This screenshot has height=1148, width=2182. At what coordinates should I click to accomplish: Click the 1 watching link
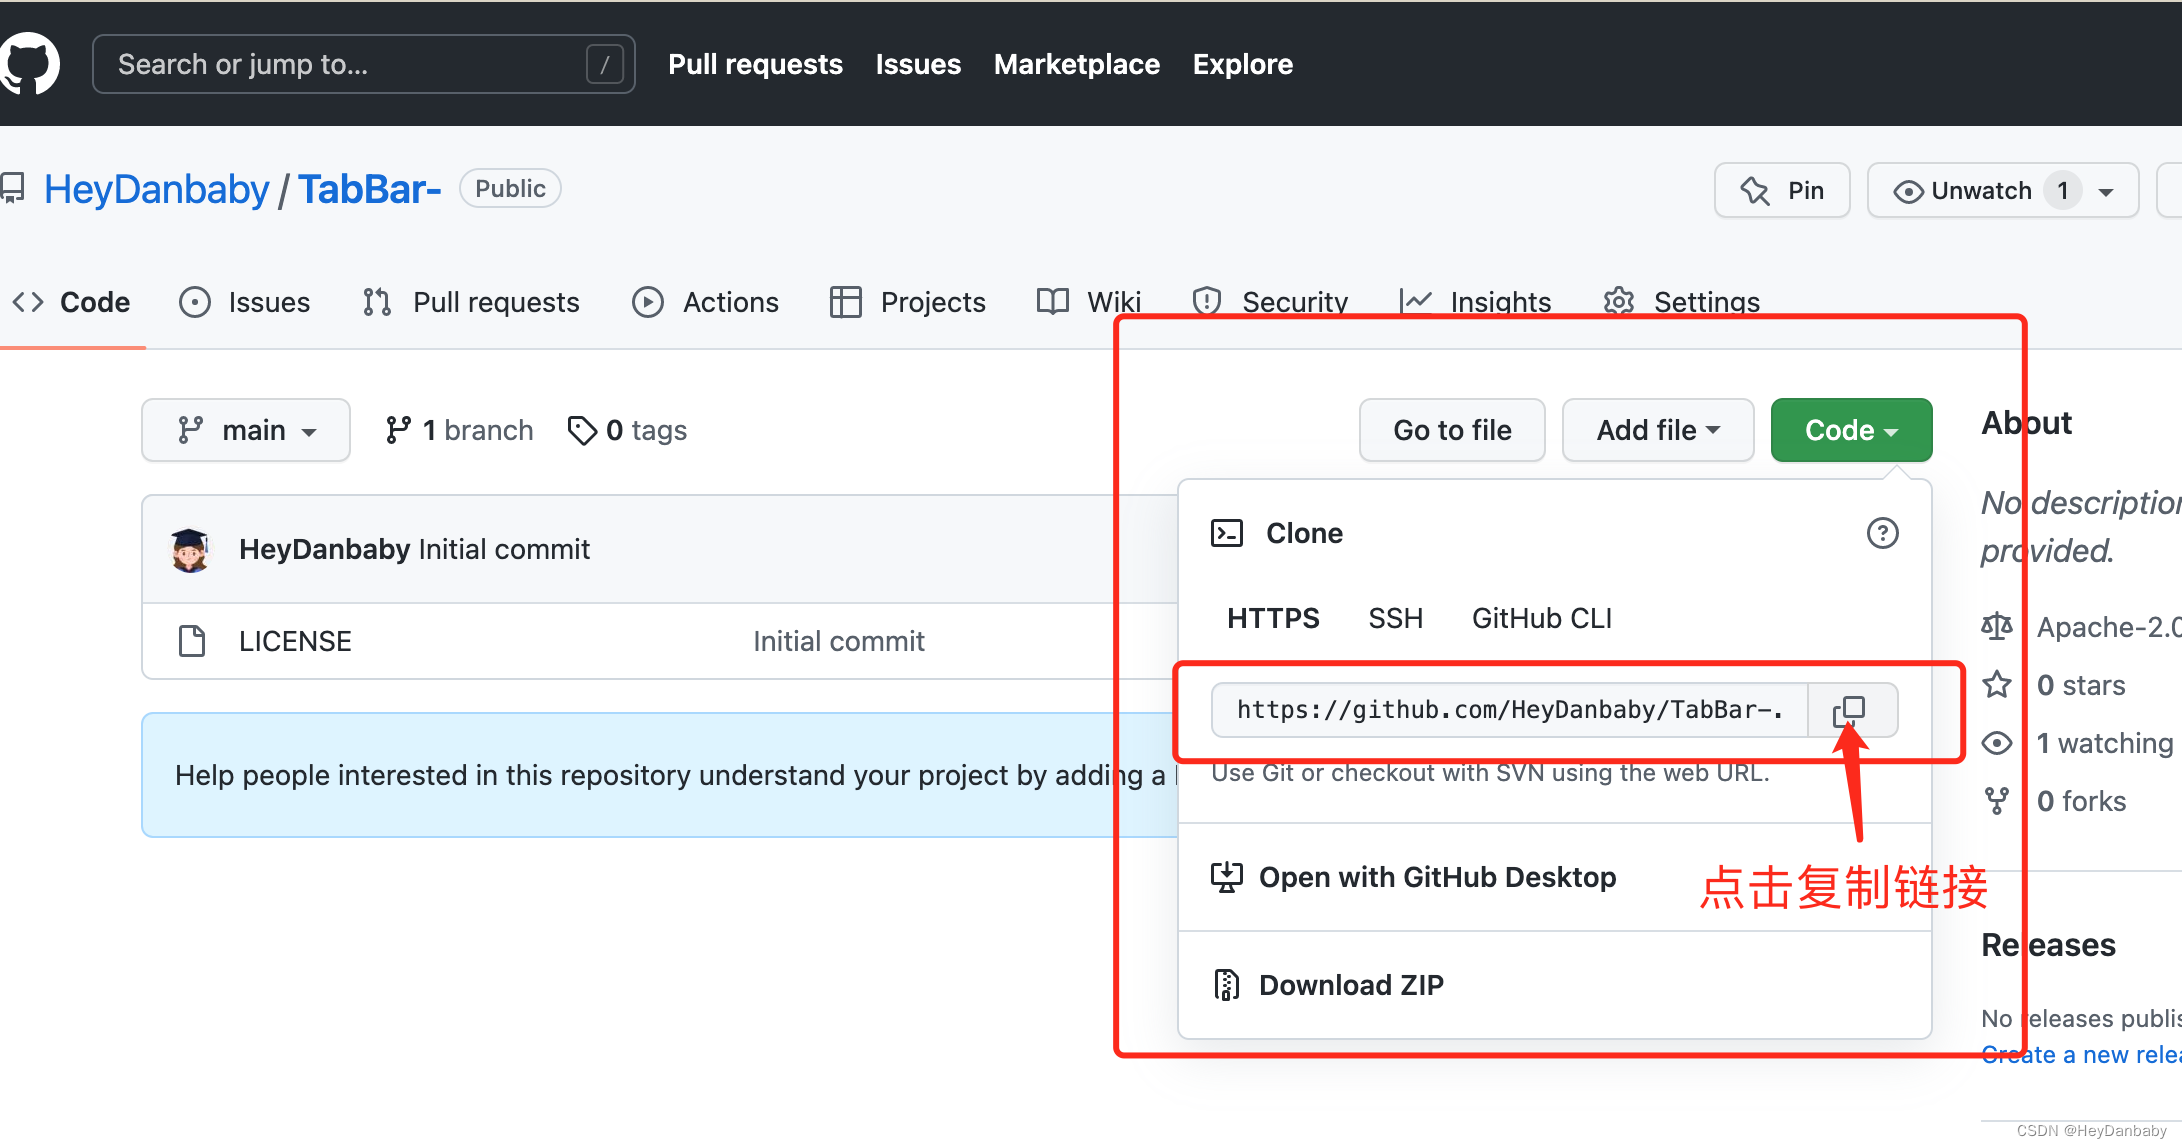tap(2104, 743)
